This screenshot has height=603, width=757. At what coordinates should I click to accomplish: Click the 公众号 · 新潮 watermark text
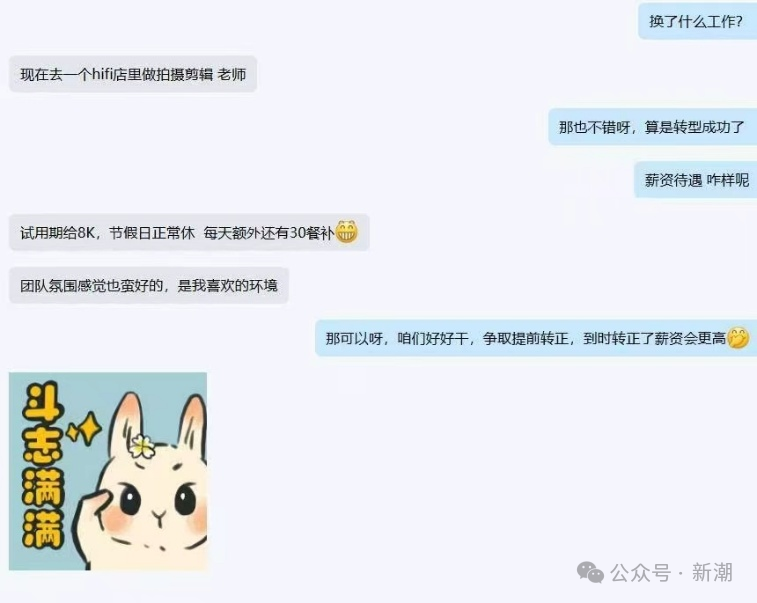coord(671,573)
